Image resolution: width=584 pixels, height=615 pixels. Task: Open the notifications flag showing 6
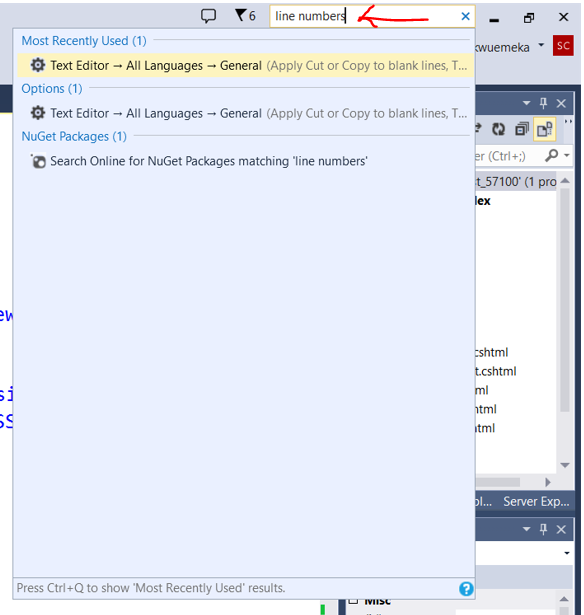pos(245,16)
